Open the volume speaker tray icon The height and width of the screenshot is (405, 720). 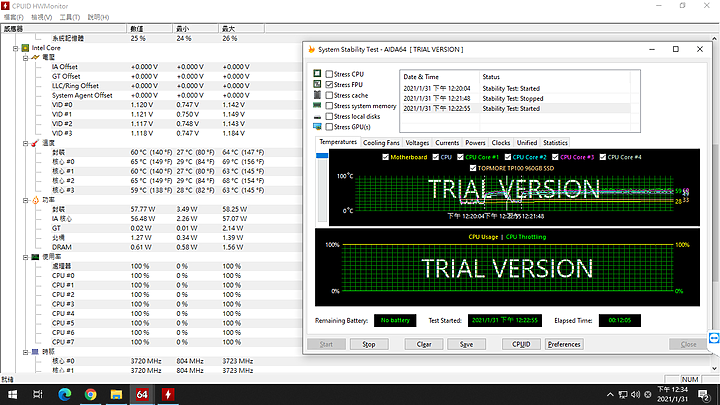tap(636, 394)
